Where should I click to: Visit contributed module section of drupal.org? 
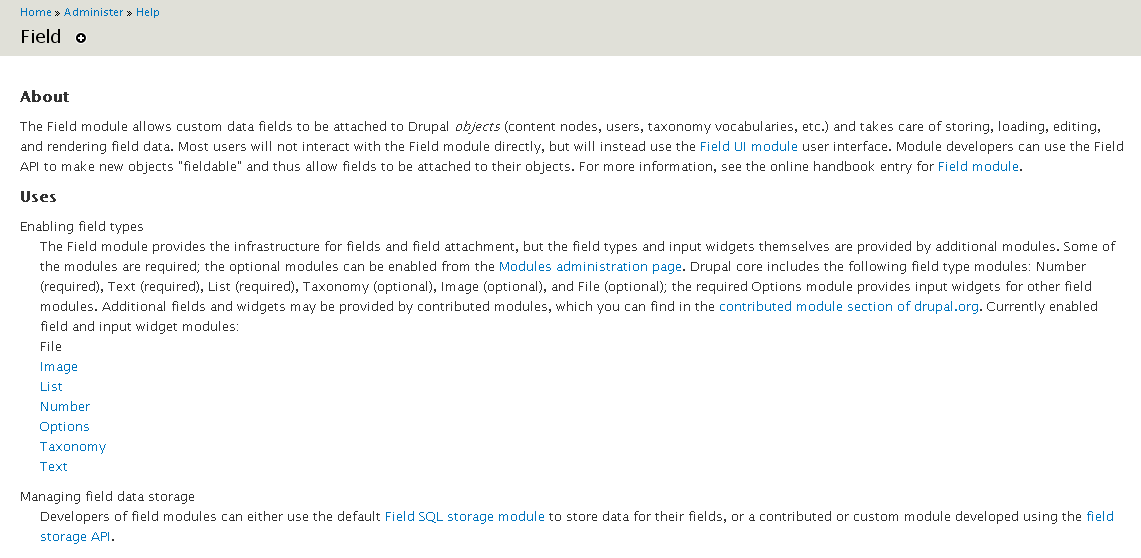(x=848, y=307)
